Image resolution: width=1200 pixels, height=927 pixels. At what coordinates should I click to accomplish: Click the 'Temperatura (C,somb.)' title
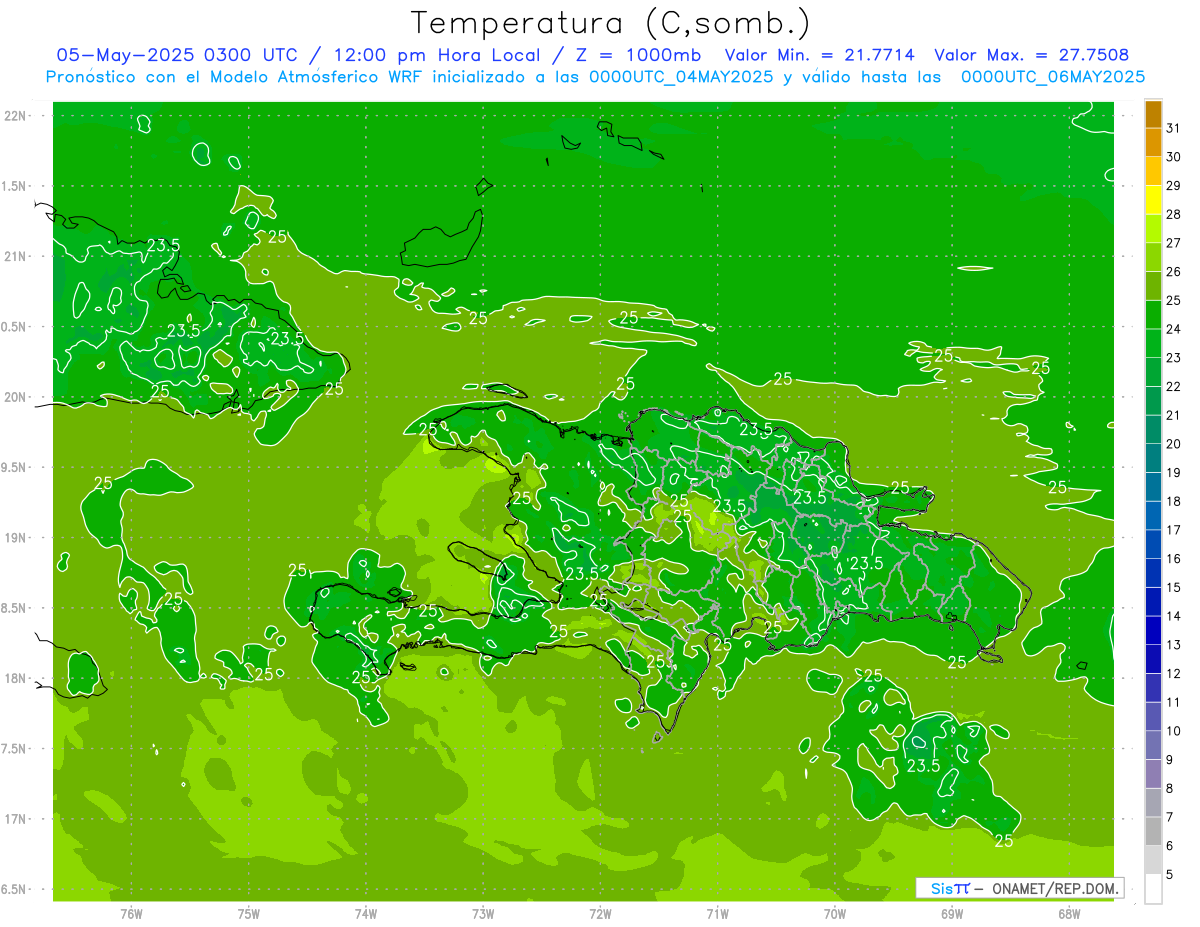[x=610, y=23]
